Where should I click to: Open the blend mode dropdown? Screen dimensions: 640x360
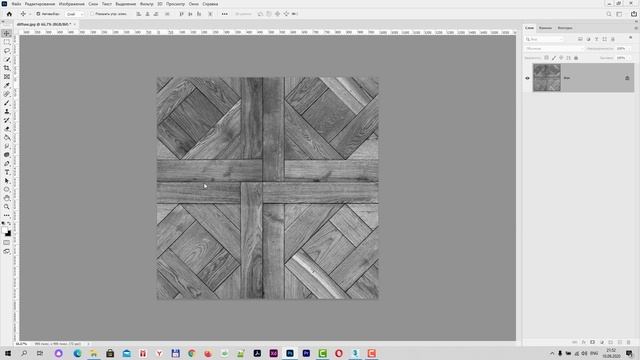click(x=554, y=49)
